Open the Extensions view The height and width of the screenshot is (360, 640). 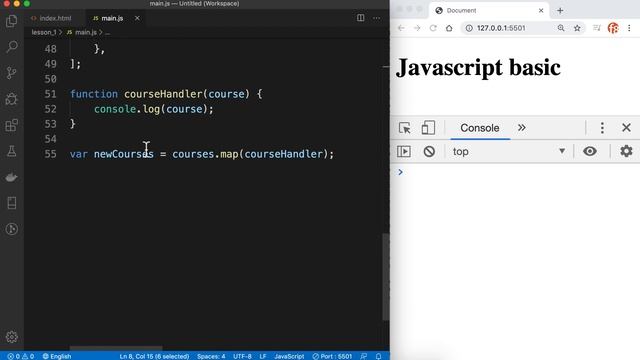tap(12, 125)
